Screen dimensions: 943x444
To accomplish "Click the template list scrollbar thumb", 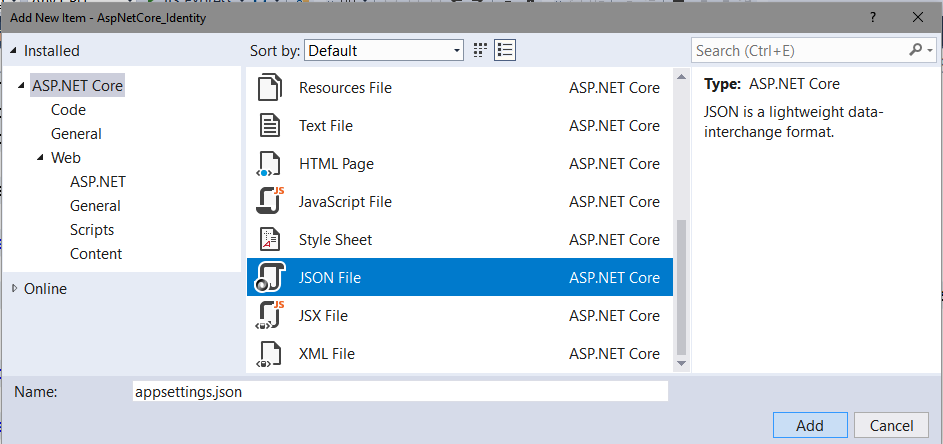I will [681, 288].
